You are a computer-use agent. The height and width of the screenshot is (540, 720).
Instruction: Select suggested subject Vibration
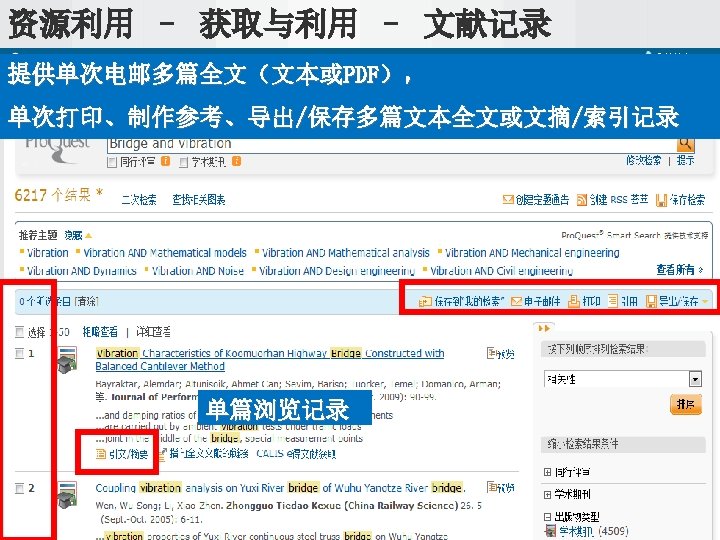(x=48, y=253)
